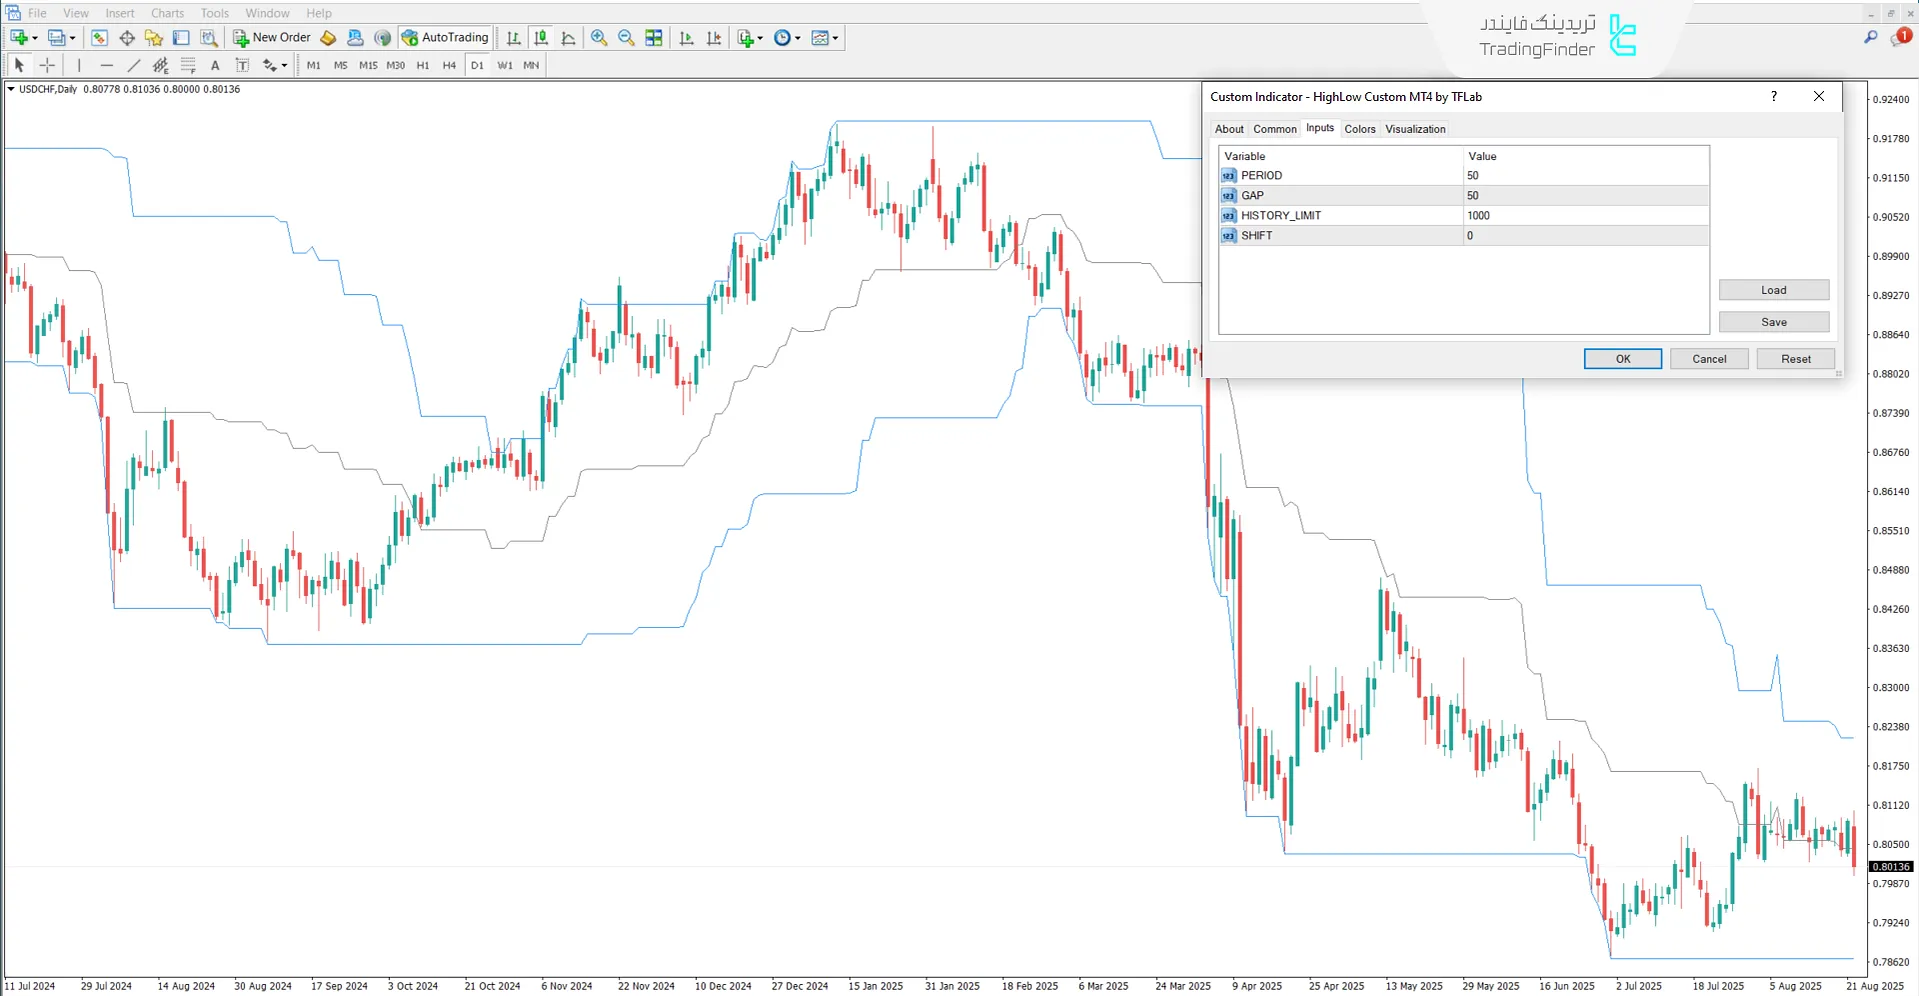
Task: Zoom in on the chart
Action: (598, 38)
